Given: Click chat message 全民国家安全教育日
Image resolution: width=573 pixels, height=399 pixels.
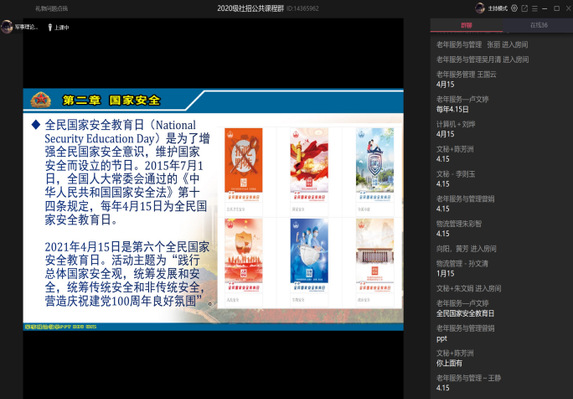Looking at the screenshot, I should (x=465, y=314).
